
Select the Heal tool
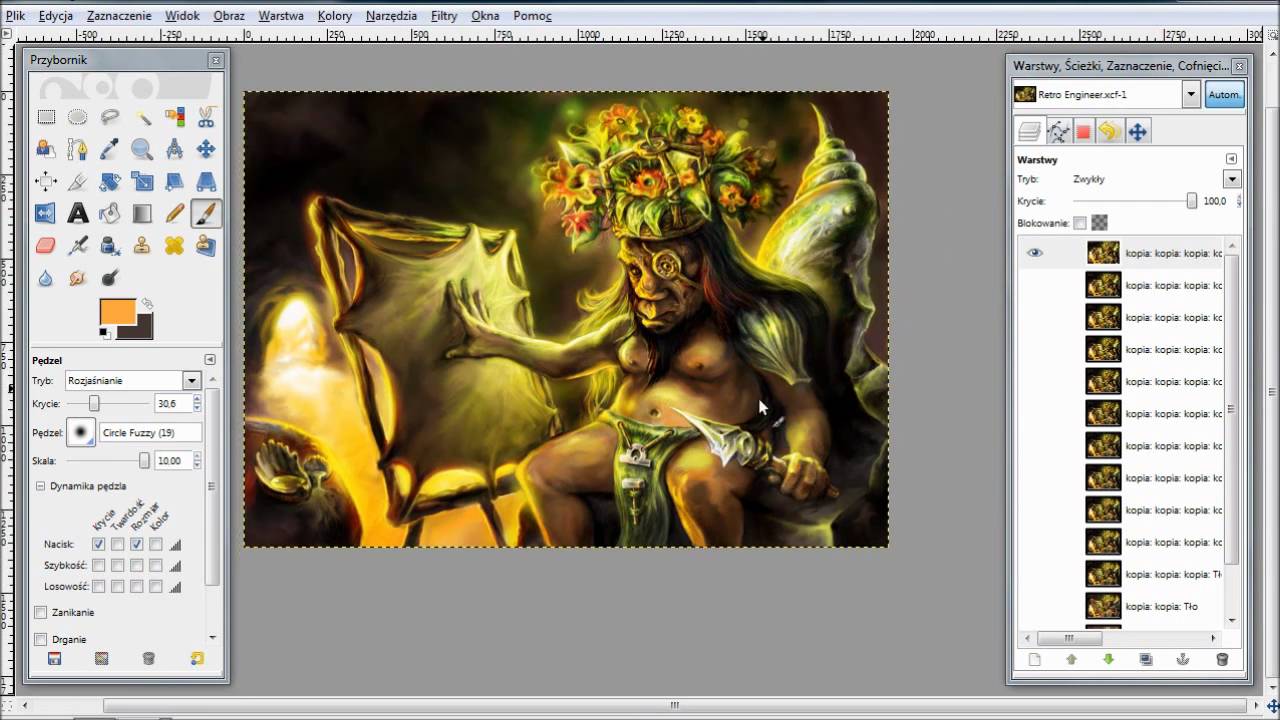coord(174,245)
